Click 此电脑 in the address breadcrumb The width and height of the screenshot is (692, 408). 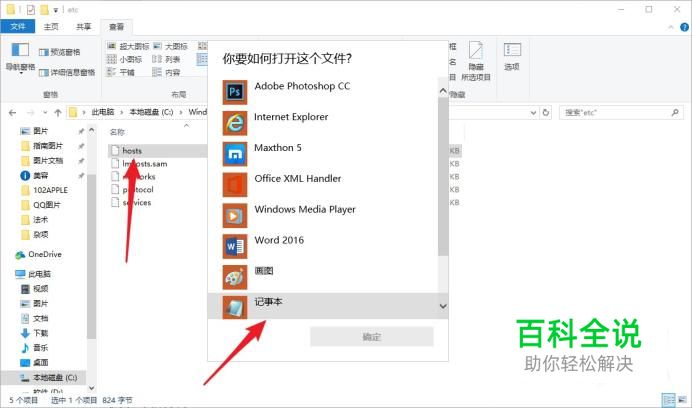(103, 112)
